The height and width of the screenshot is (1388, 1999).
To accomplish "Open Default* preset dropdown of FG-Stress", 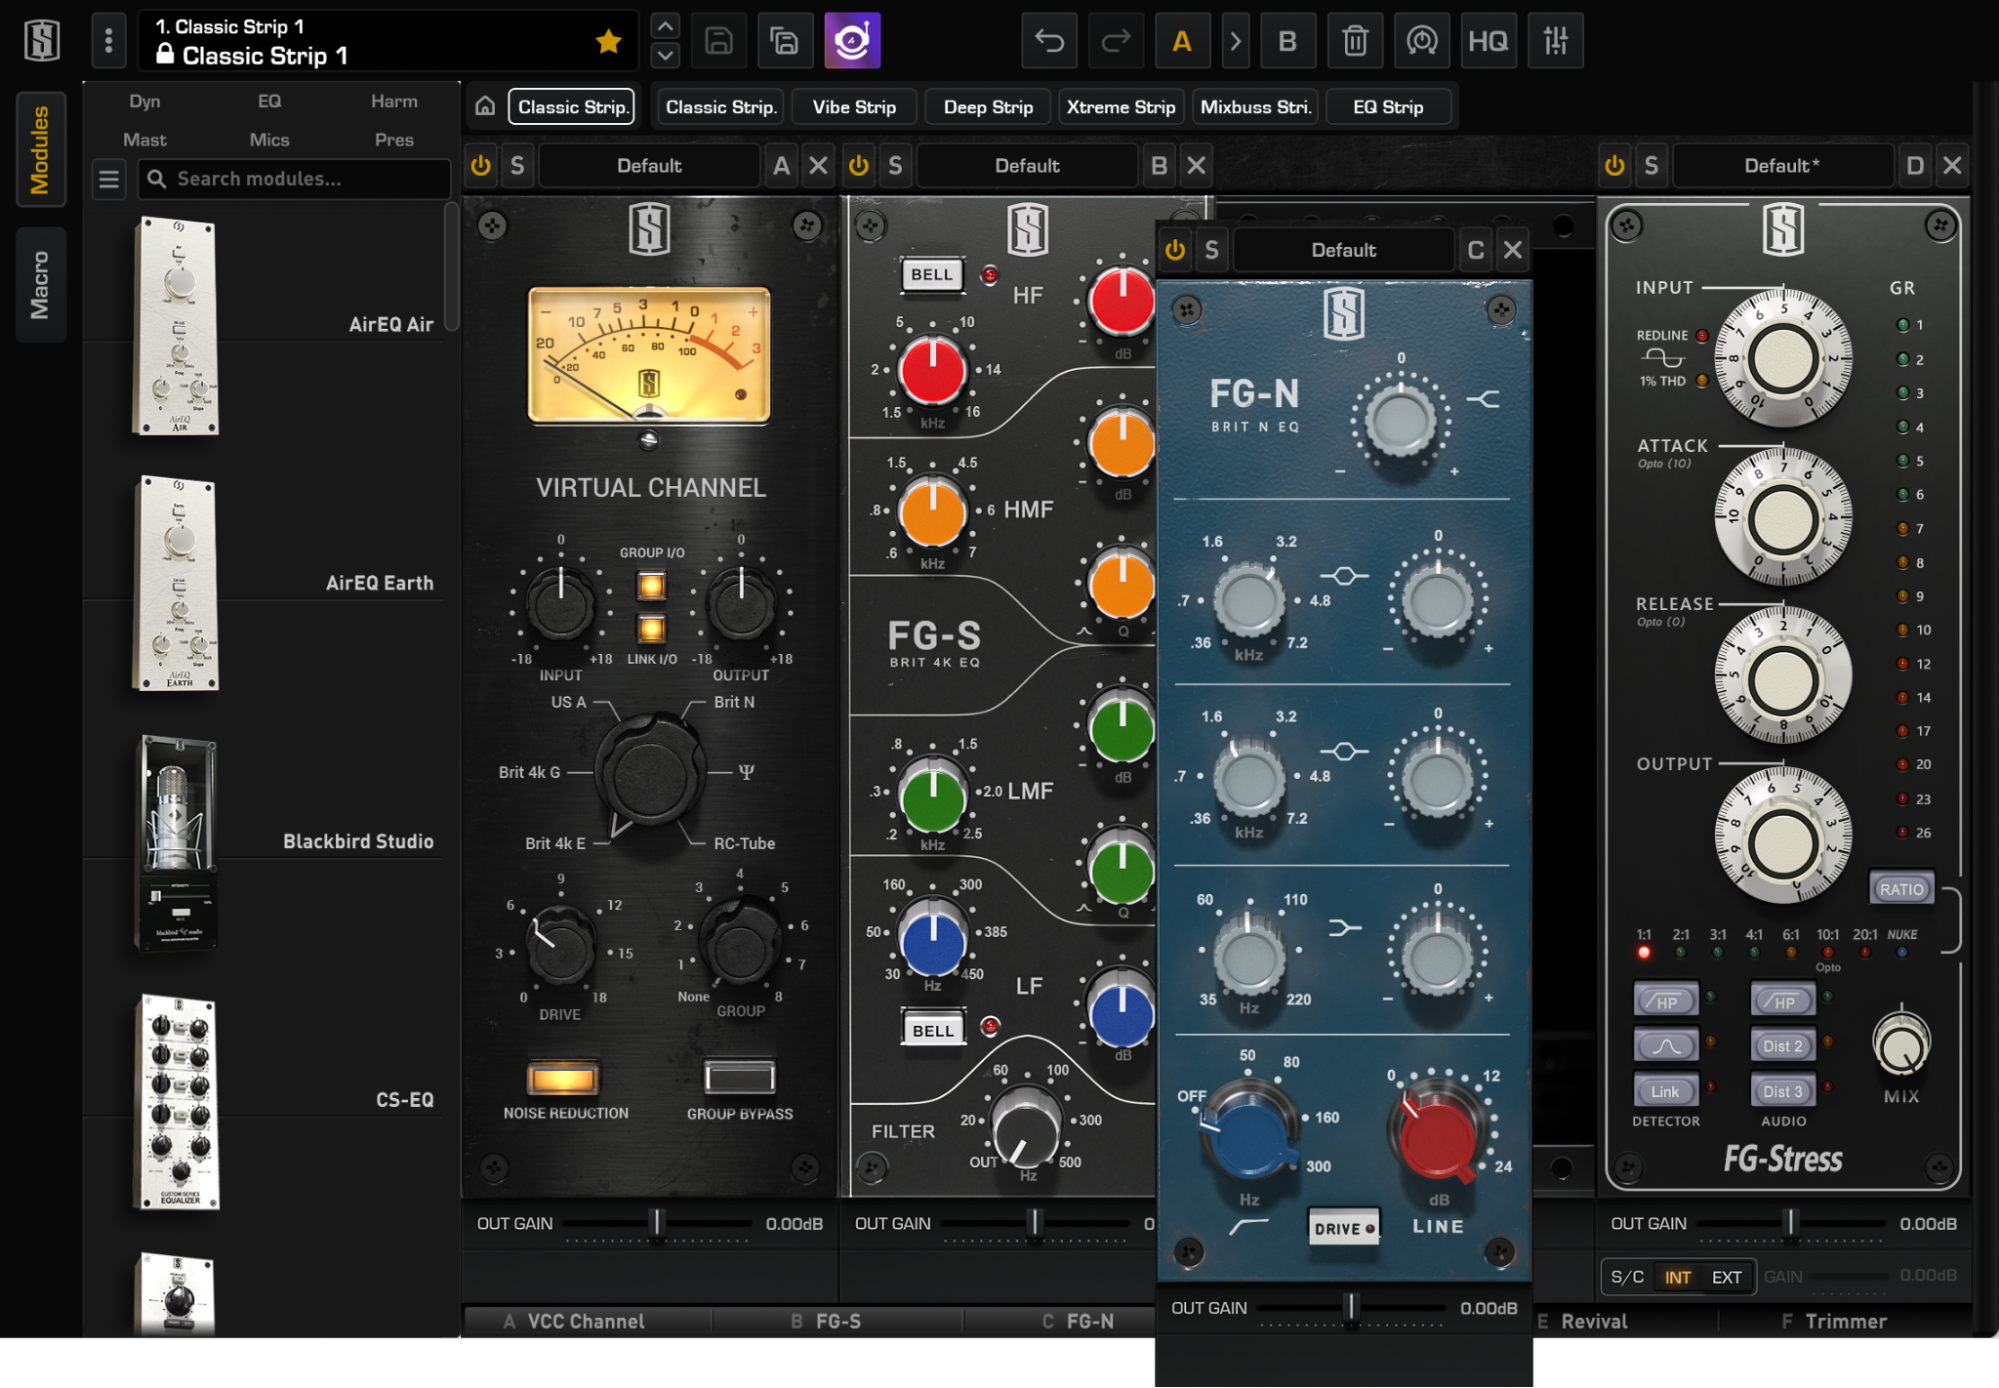I will [x=1782, y=165].
